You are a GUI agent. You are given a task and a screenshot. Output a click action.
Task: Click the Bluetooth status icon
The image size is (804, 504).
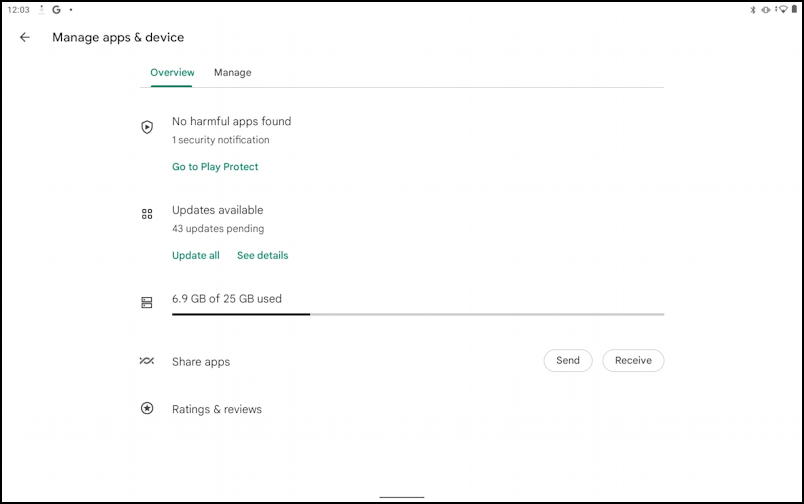(753, 9)
